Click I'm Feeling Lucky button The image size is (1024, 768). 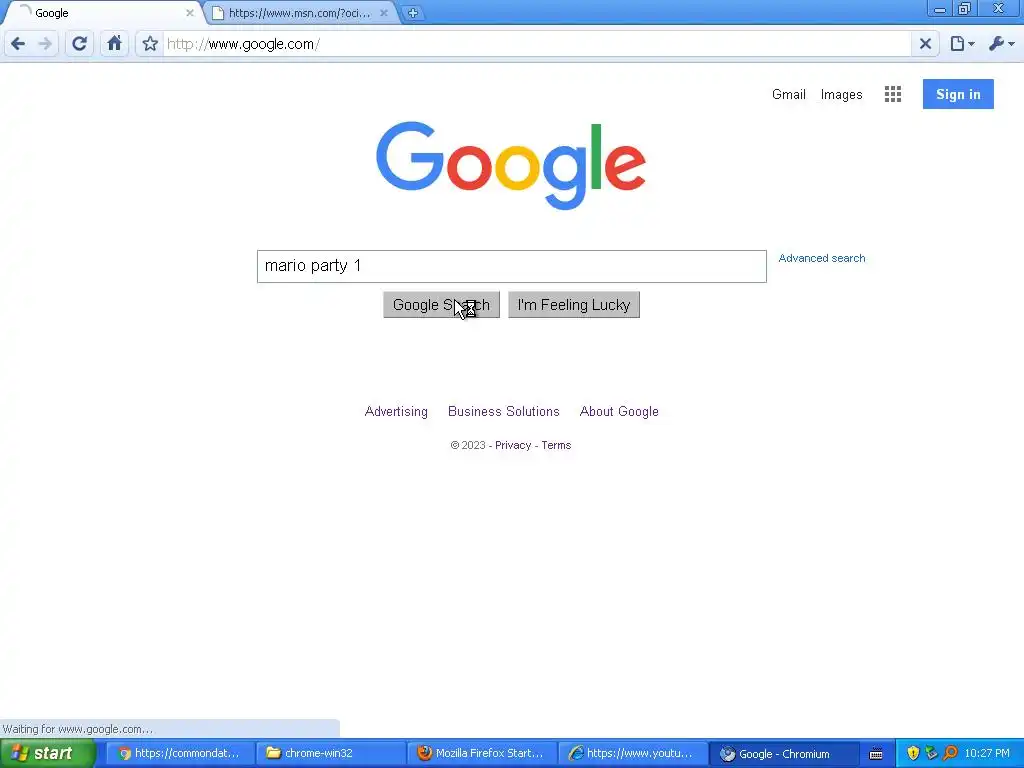pos(574,305)
